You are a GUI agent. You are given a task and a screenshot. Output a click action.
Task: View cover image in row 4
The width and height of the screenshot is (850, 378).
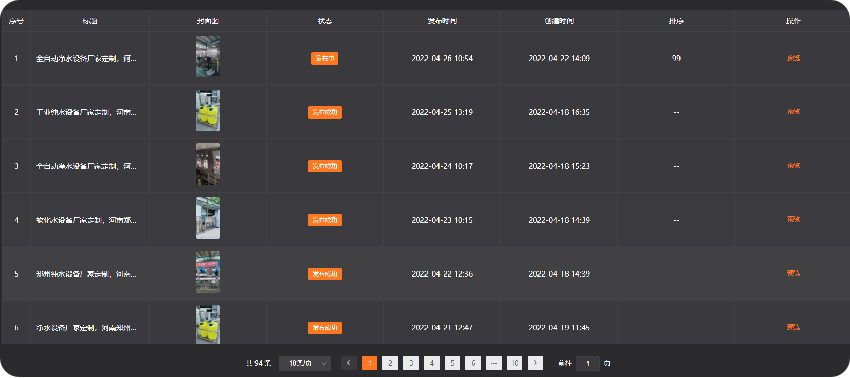(x=208, y=218)
